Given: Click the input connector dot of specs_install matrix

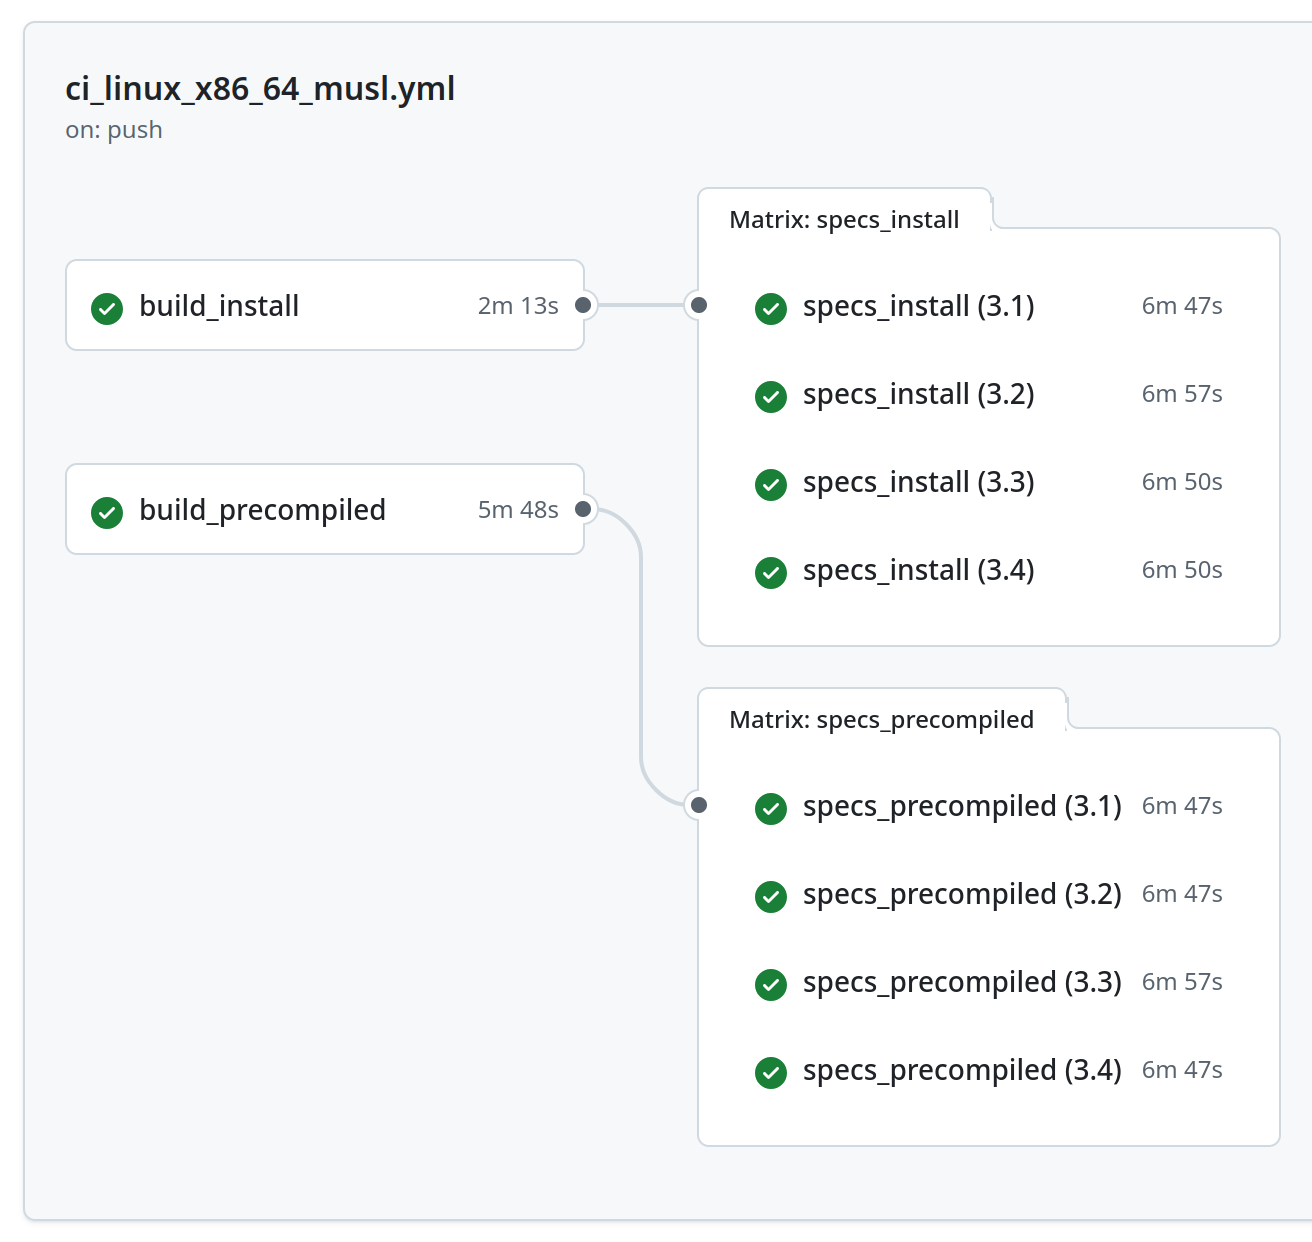Looking at the screenshot, I should 699,305.
